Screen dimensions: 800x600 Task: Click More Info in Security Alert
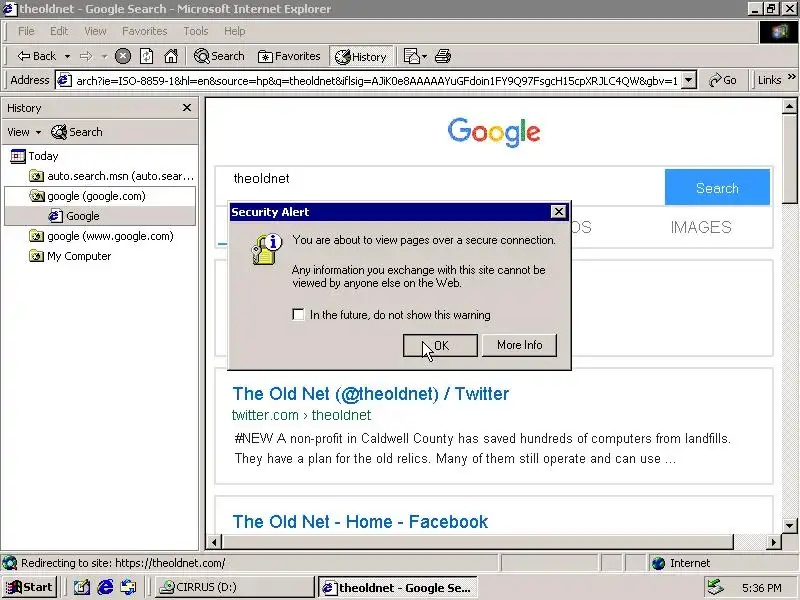click(519, 345)
